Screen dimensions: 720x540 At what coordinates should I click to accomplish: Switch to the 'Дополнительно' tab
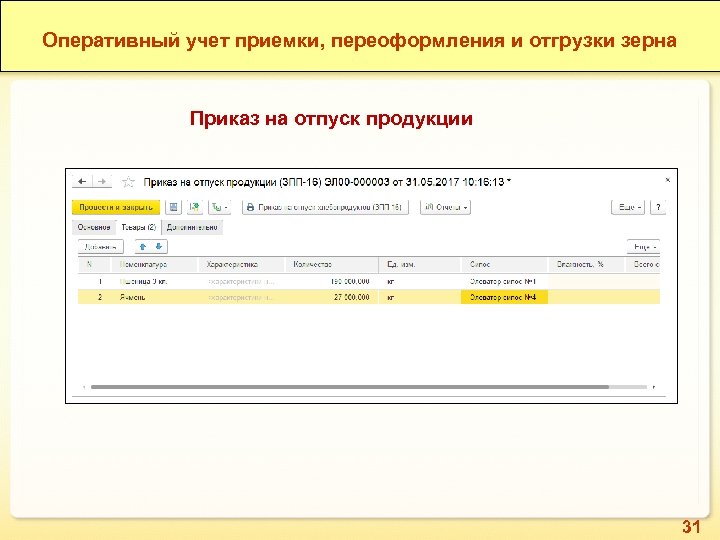(x=192, y=227)
